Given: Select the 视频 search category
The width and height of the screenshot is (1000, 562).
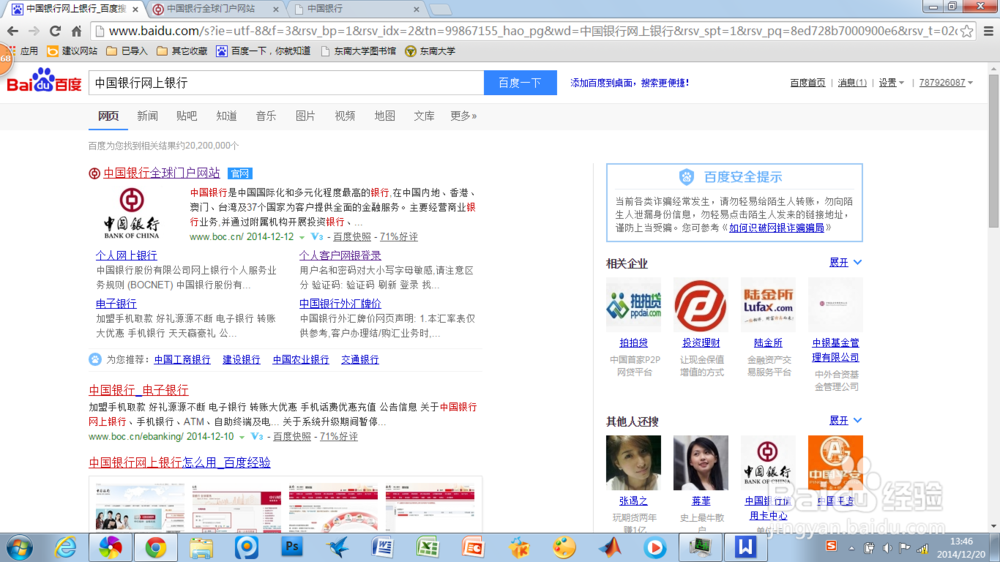Looking at the screenshot, I should click(x=344, y=116).
